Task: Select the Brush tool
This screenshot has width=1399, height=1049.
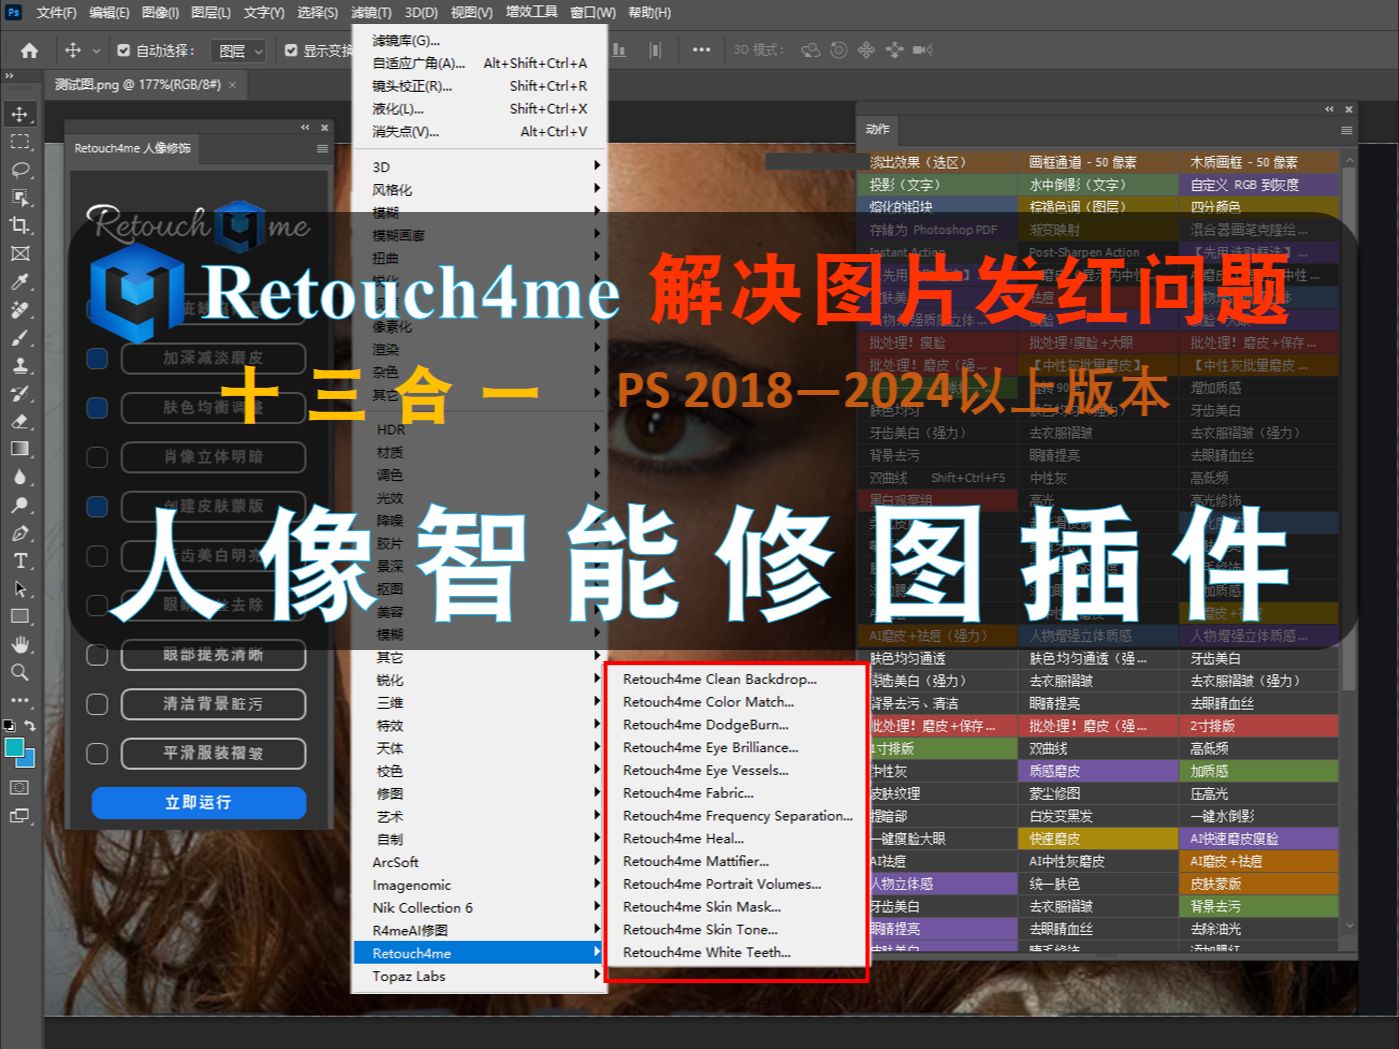Action: click(x=20, y=338)
